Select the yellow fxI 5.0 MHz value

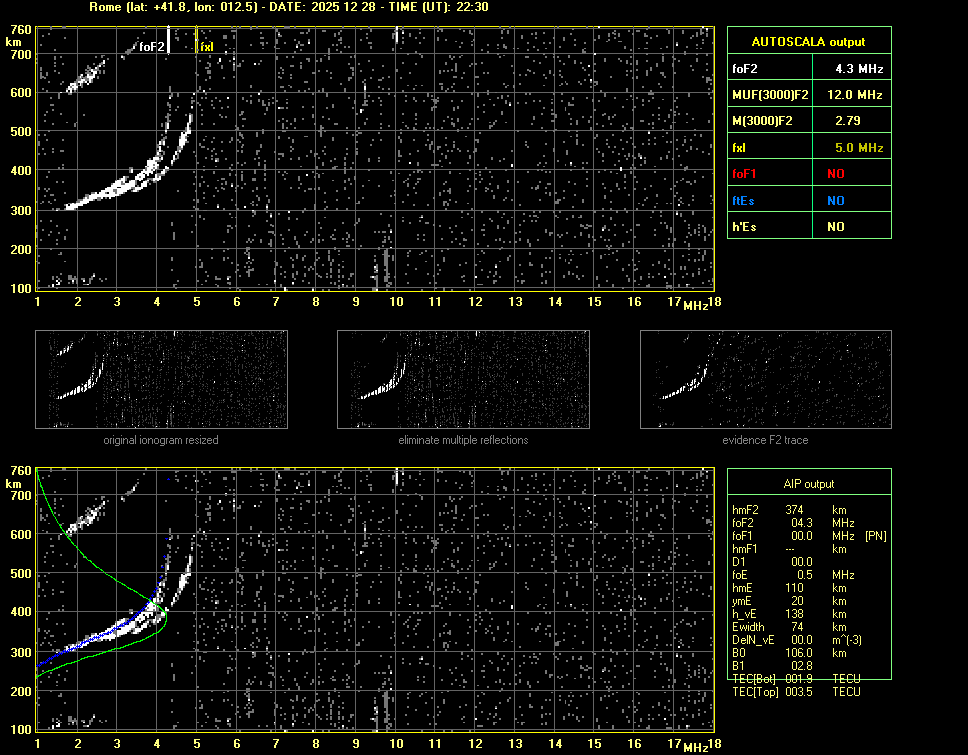pyautogui.click(x=860, y=148)
